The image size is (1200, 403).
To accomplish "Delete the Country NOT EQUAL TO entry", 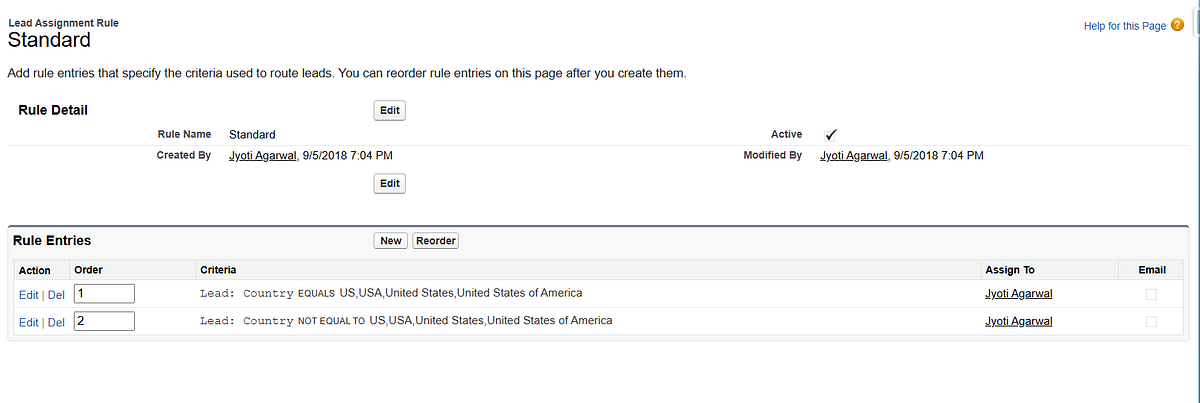I will tap(56, 322).
